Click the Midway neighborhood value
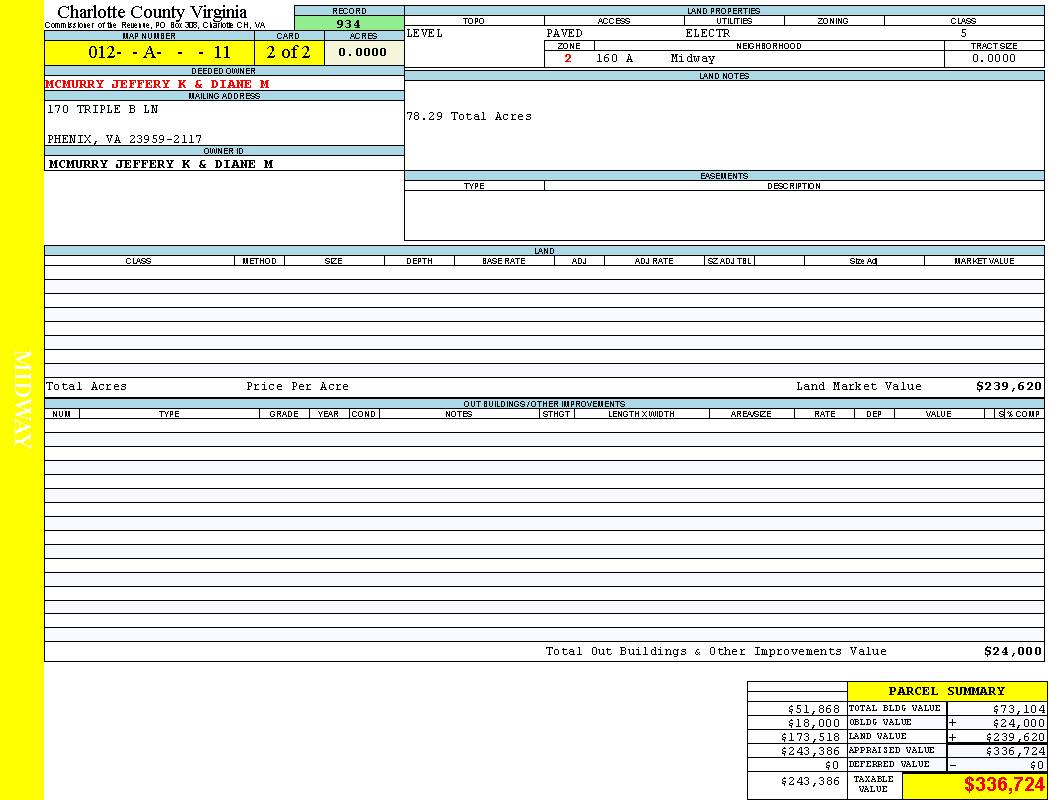This screenshot has height=800, width=1050. tap(693, 58)
